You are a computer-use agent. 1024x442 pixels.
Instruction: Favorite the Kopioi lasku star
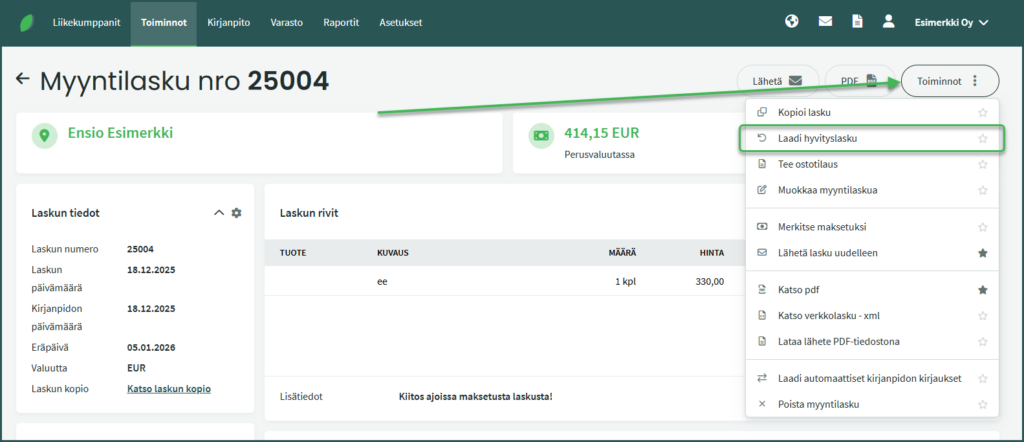pyautogui.click(x=983, y=113)
